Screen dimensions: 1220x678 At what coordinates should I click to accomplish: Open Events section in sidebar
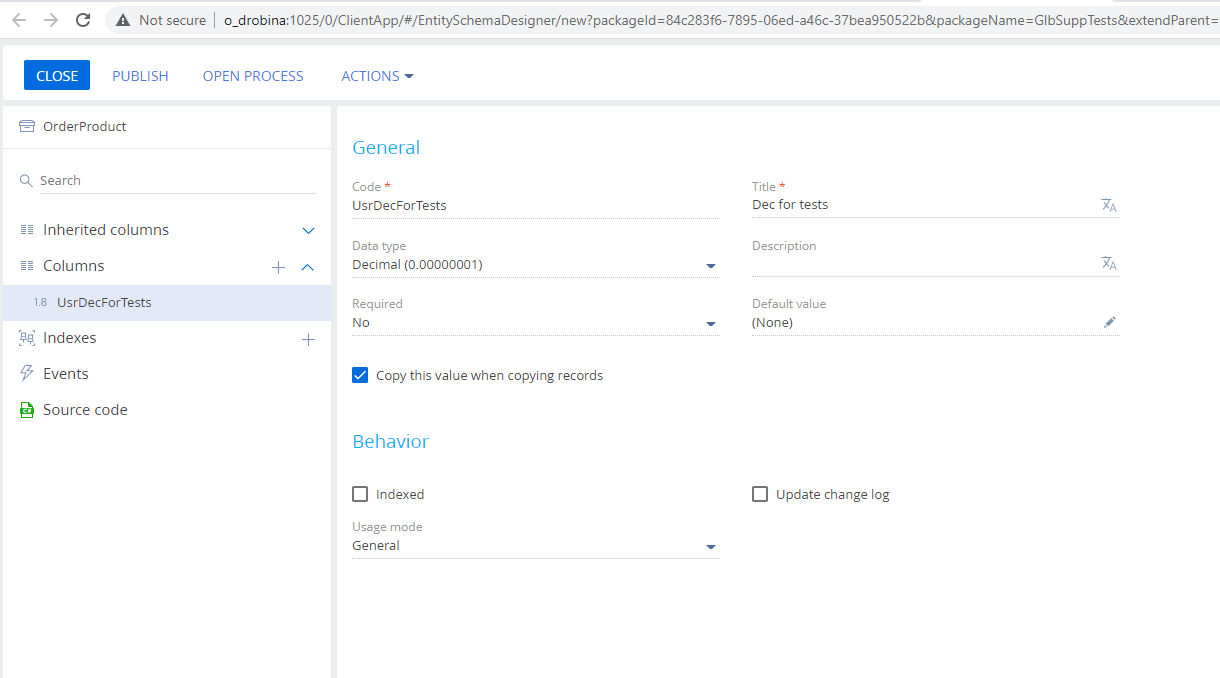pyautogui.click(x=65, y=374)
